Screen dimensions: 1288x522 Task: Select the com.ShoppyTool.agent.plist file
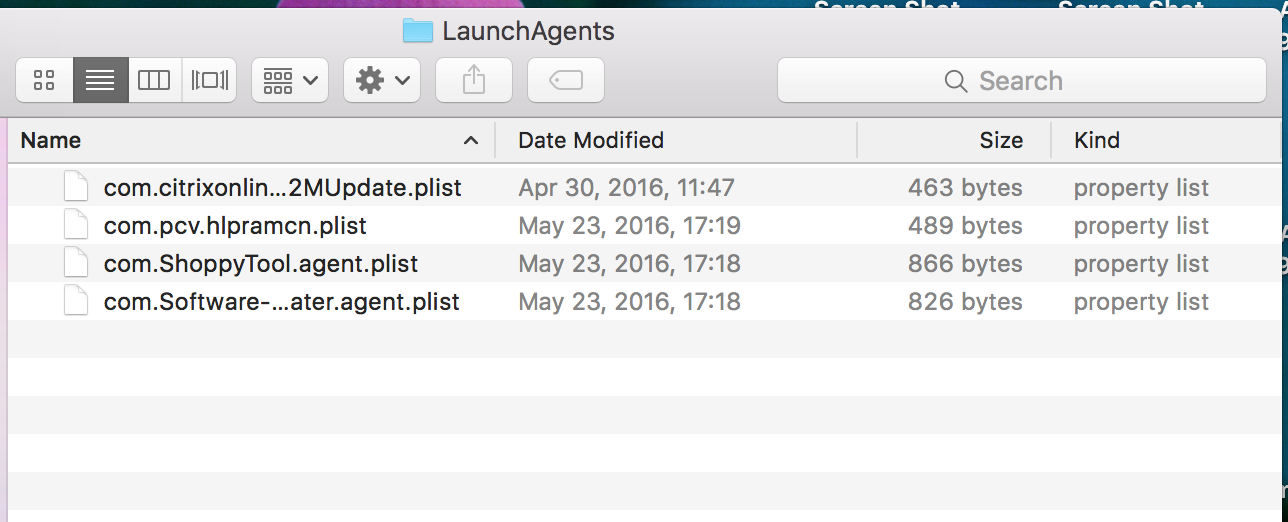pos(260,264)
